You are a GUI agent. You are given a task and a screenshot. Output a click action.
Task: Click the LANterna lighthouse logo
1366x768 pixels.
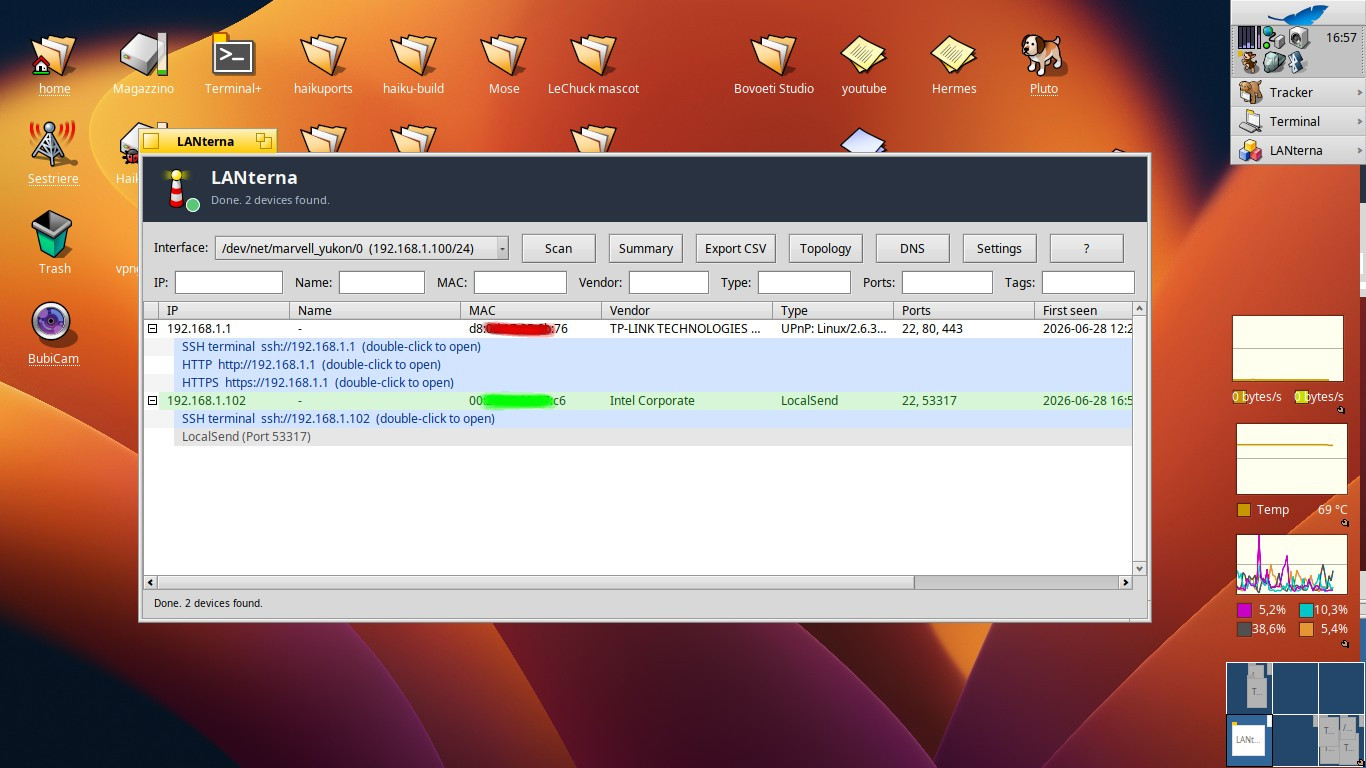179,190
